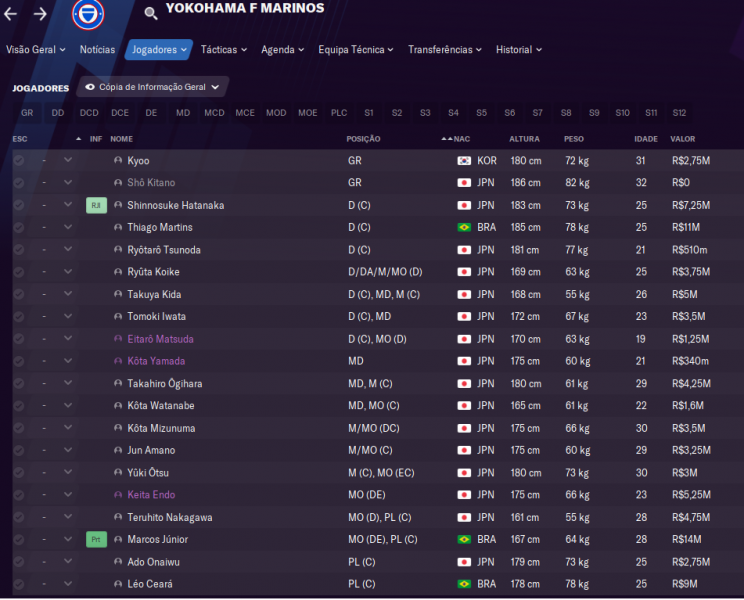Go to the Notícias tab
This screenshot has width=744, height=600.
[x=97, y=49]
